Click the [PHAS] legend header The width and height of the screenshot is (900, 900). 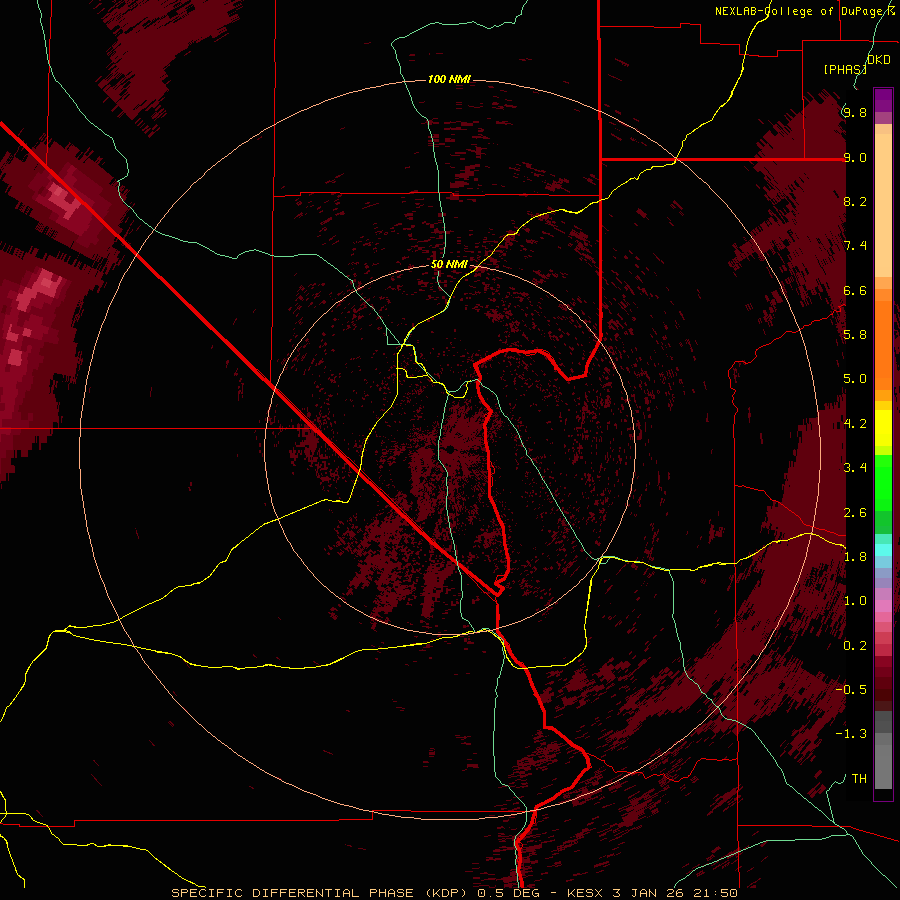(845, 69)
